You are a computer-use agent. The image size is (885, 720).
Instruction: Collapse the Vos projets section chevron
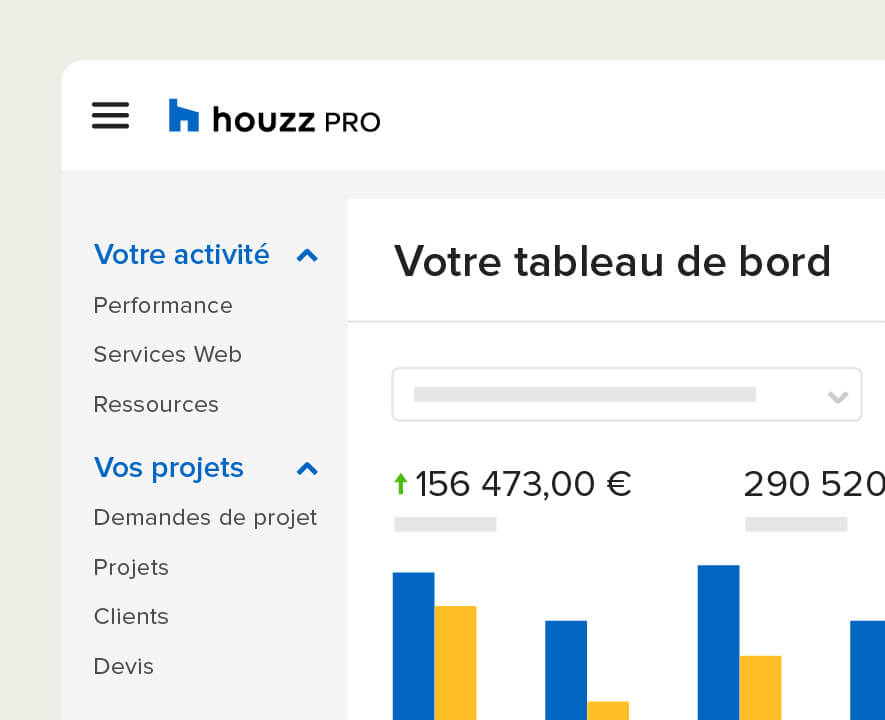click(x=307, y=468)
